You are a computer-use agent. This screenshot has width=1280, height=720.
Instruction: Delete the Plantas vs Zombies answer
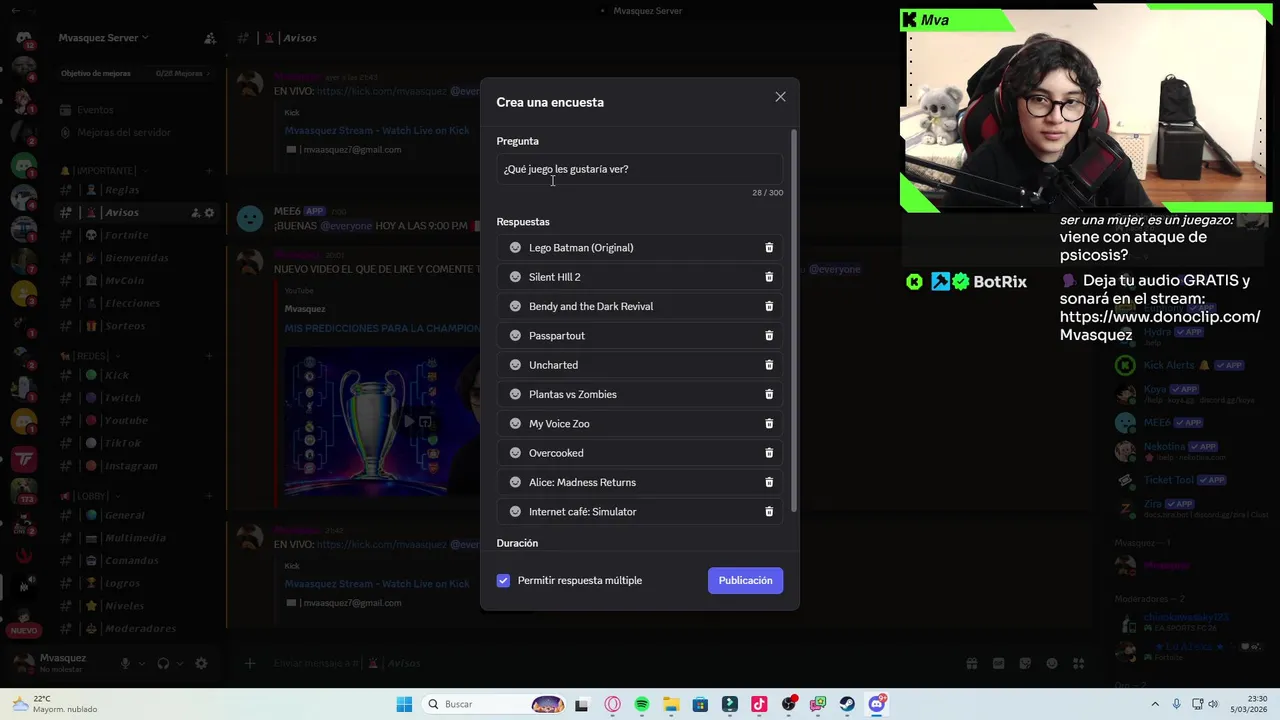769,394
